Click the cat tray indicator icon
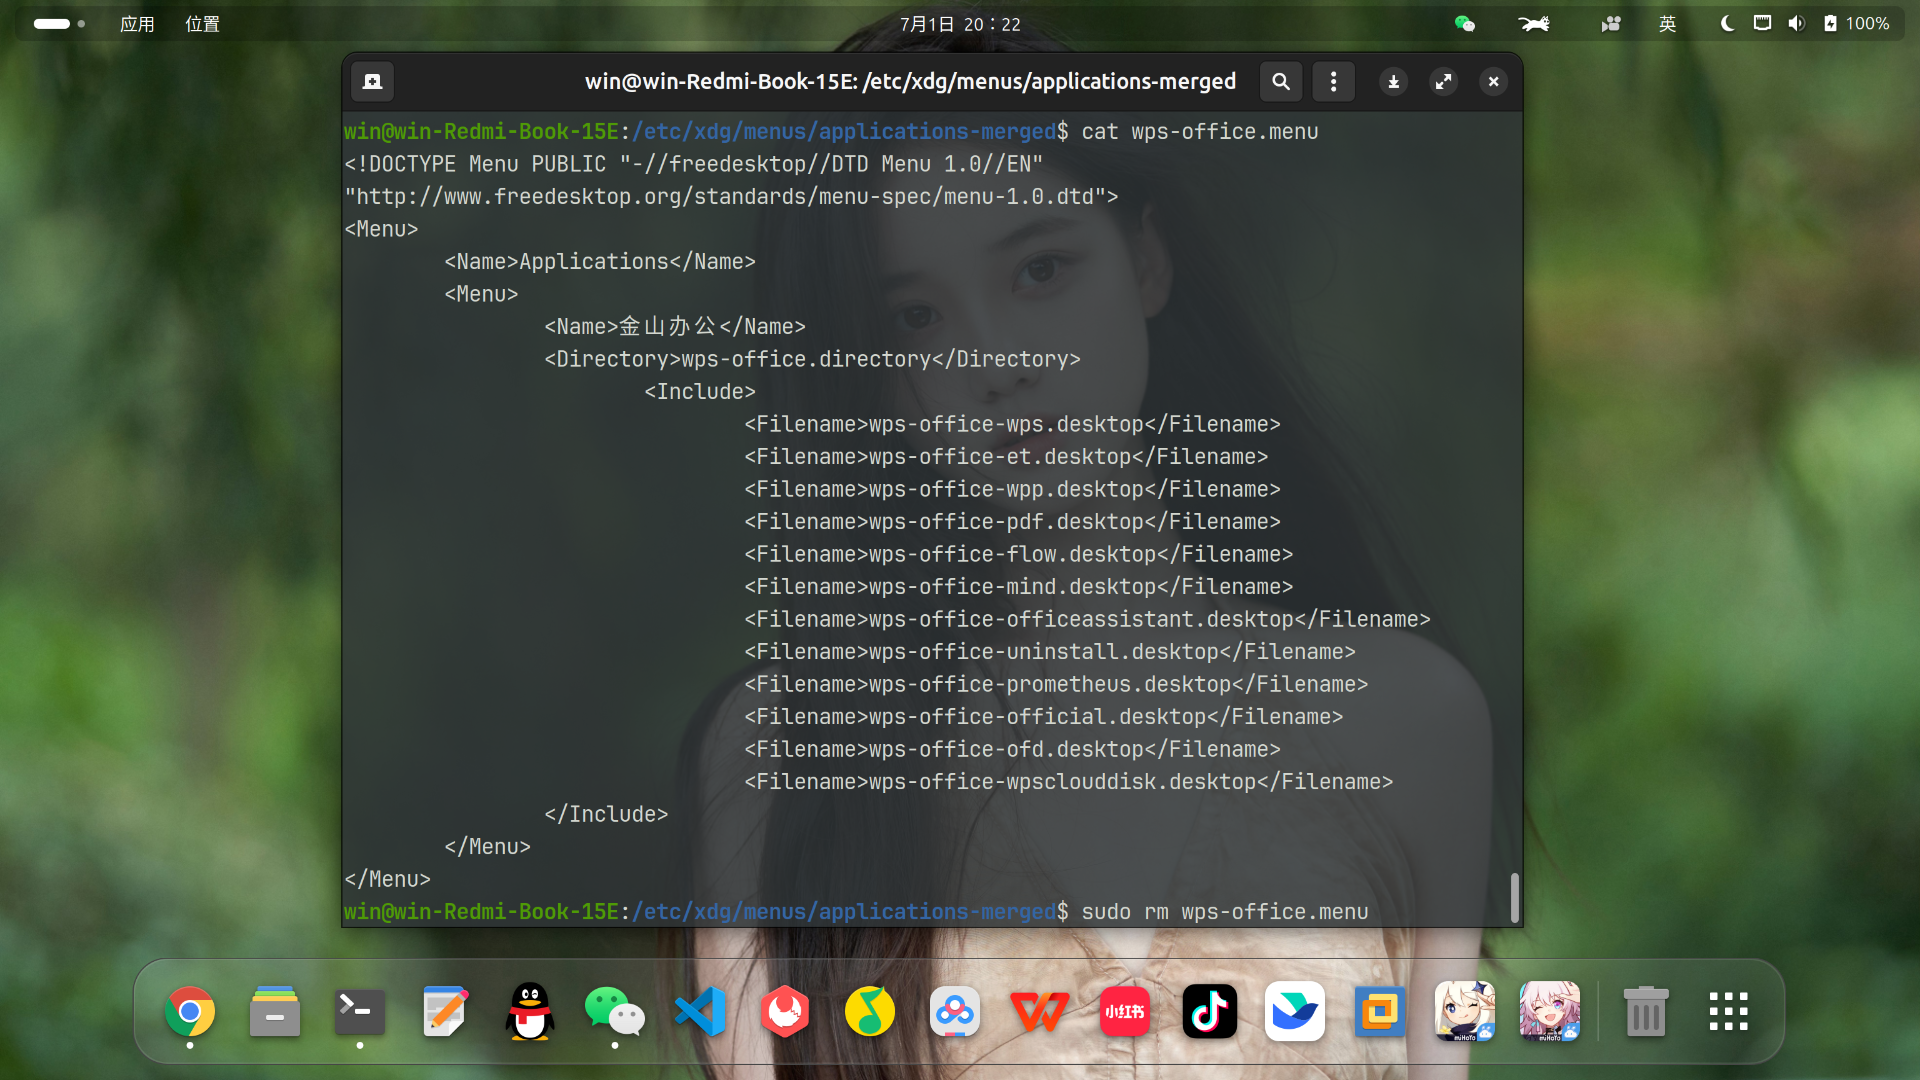 click(1534, 24)
